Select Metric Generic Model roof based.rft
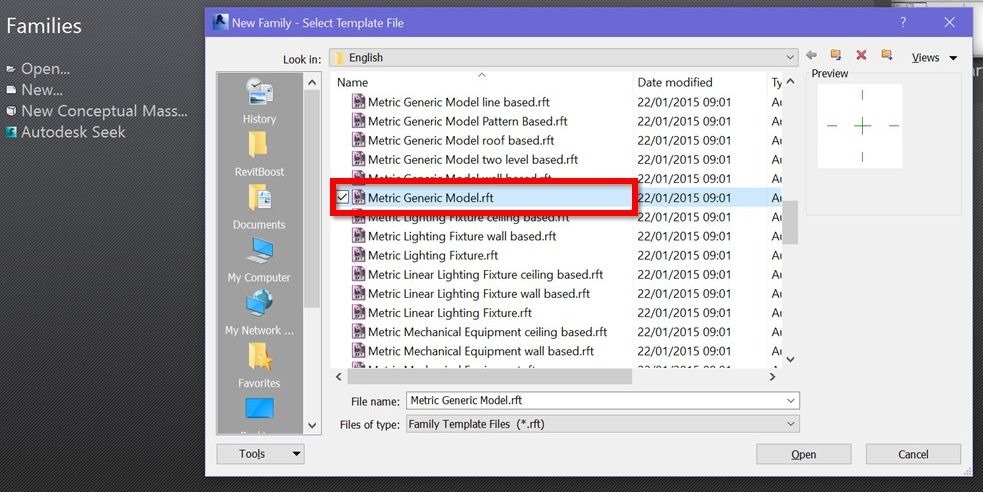 [x=461, y=140]
